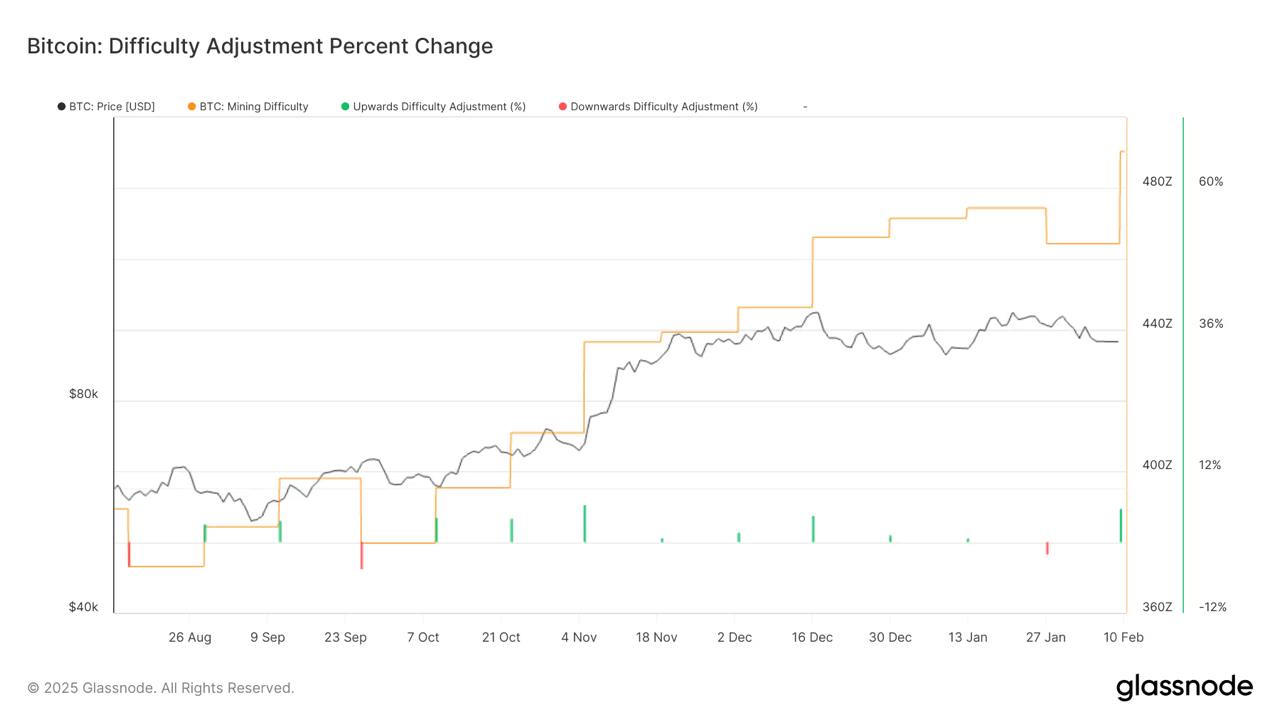Image resolution: width=1280 pixels, height=720 pixels.
Task: Click the 10 Feb date label
Action: [x=1123, y=637]
